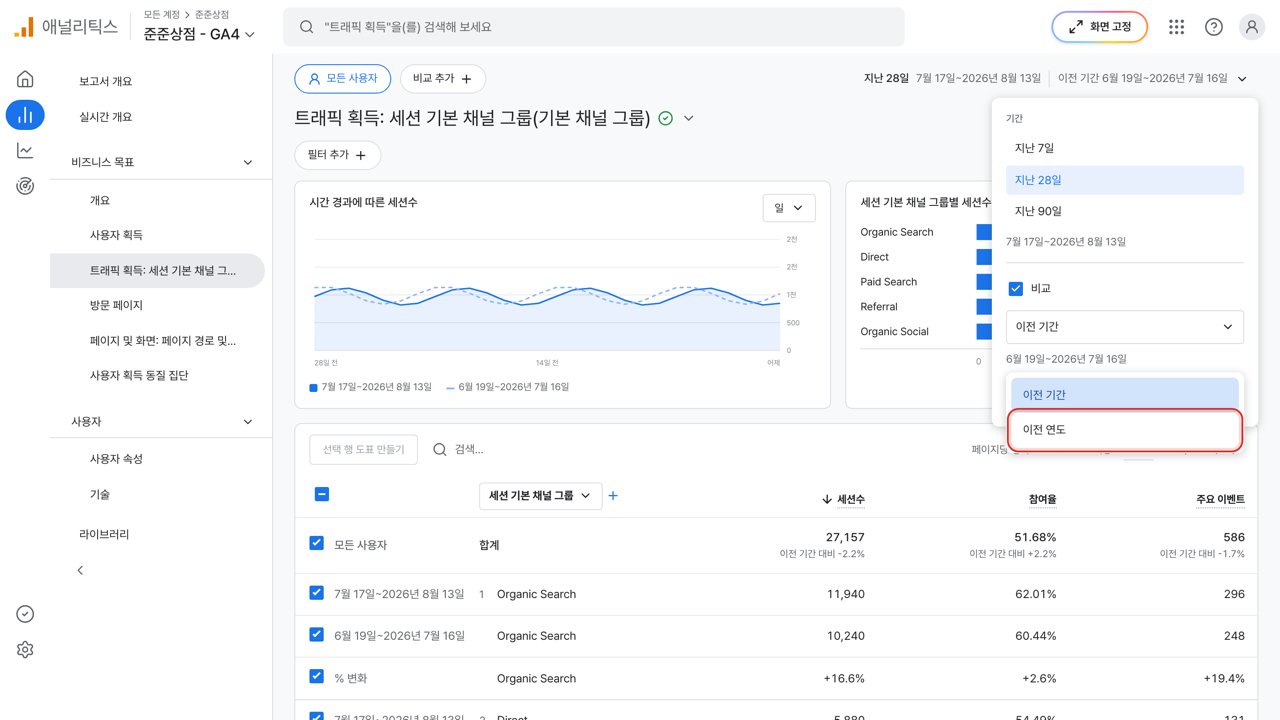Viewport: 1280px width, 720px height.
Task: Open 개요 under 비즈니스 목표
Action: 100,200
